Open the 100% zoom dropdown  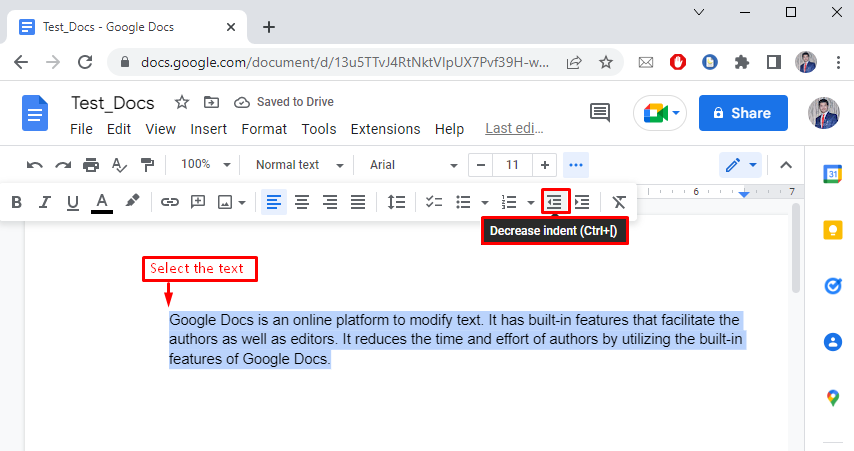[x=205, y=164]
